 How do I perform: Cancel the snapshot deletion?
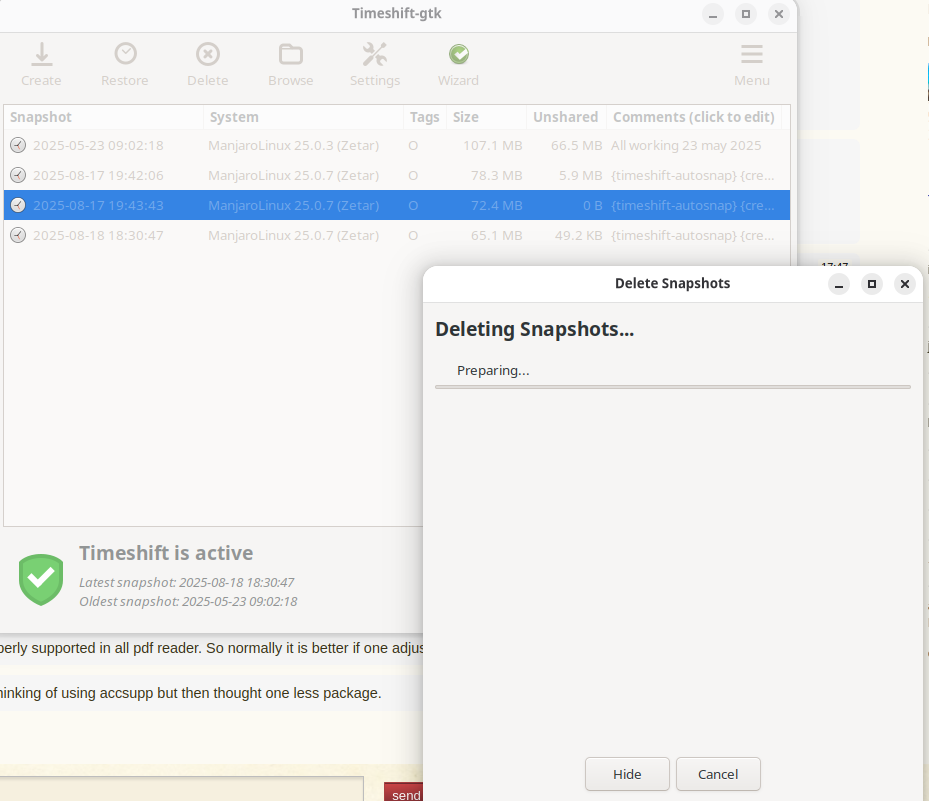[x=718, y=774]
